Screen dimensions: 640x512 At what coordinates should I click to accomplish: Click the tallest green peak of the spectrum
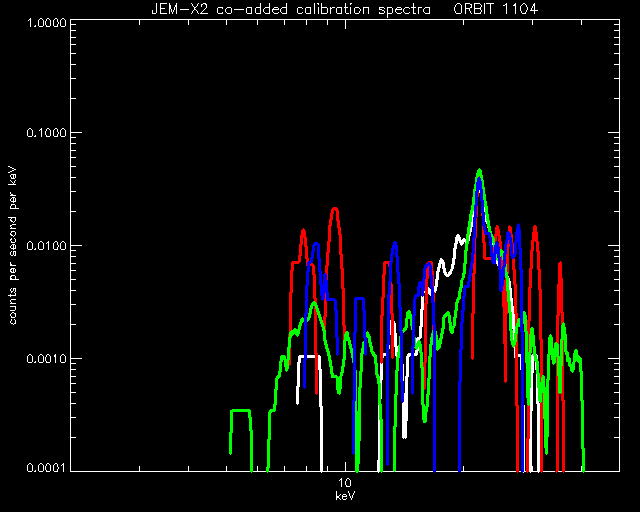click(480, 170)
